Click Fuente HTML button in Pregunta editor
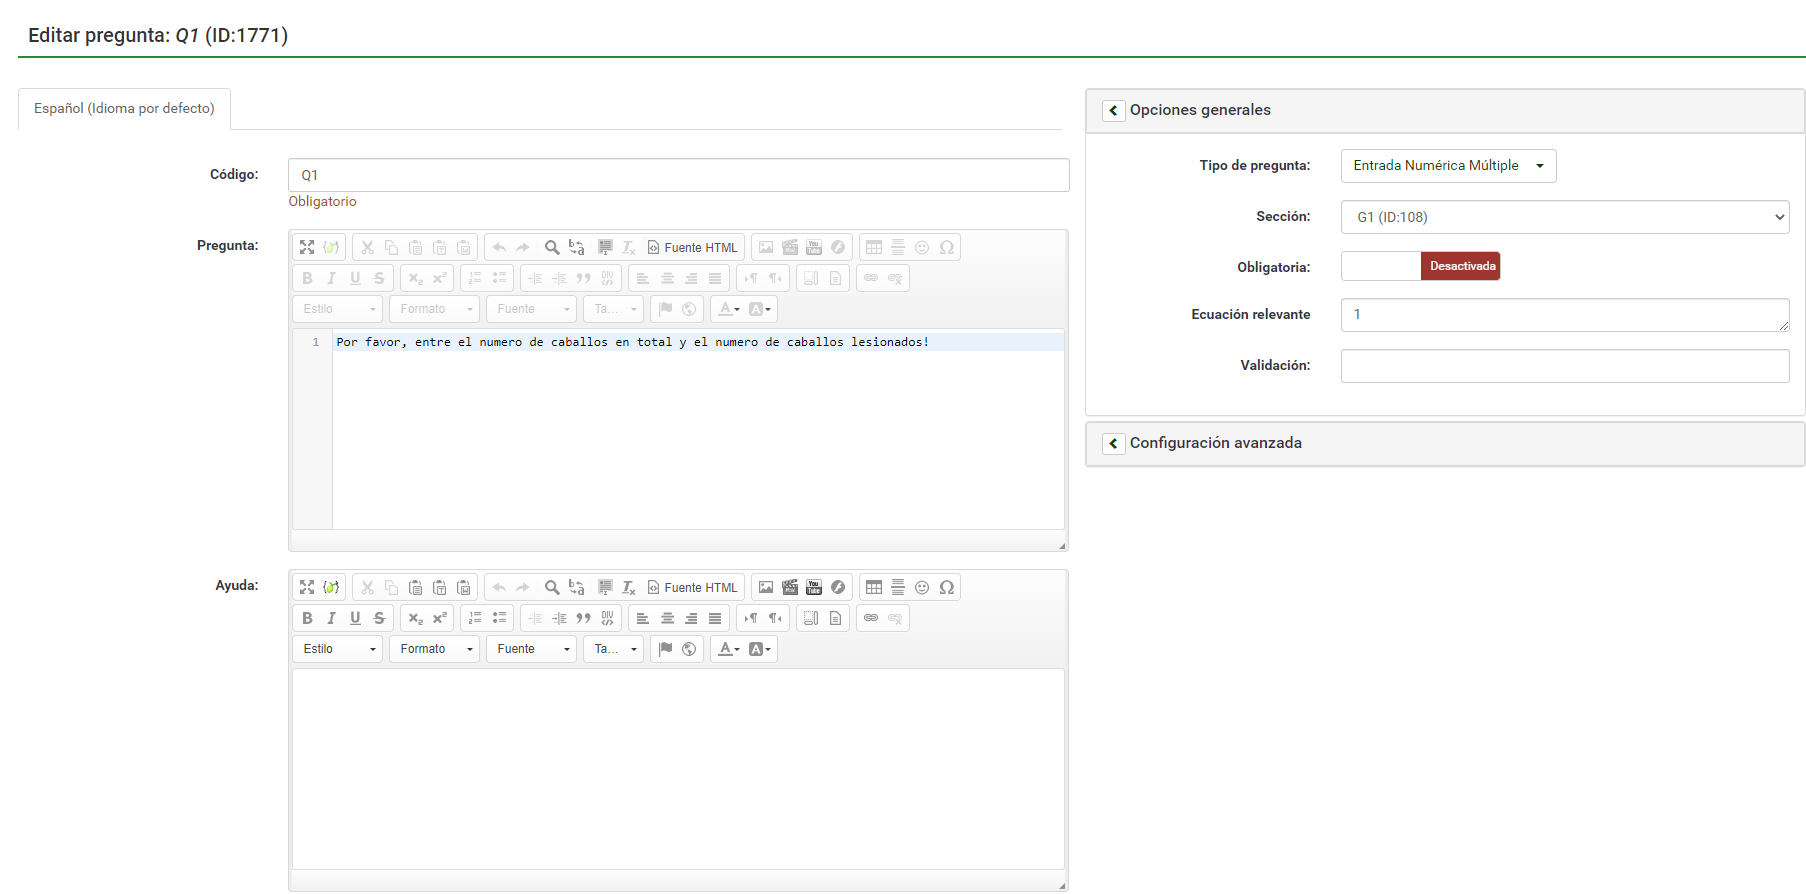Viewport: 1806px width, 894px height. pyautogui.click(x=692, y=248)
